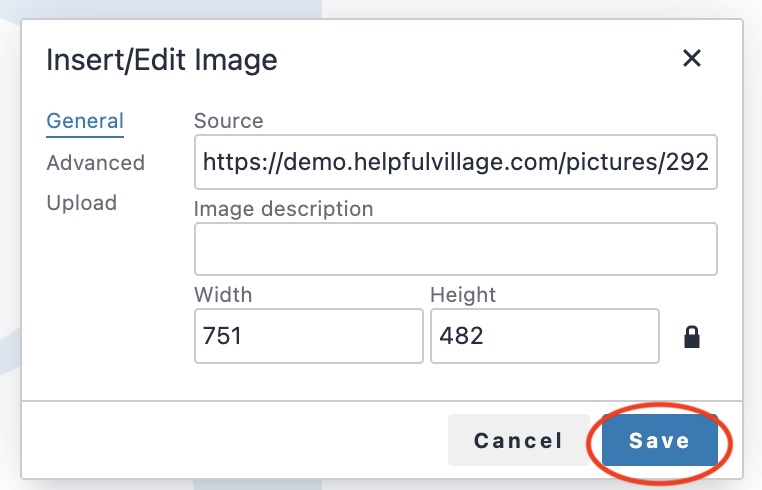Click the Height label
This screenshot has width=762, height=490.
coord(463,295)
